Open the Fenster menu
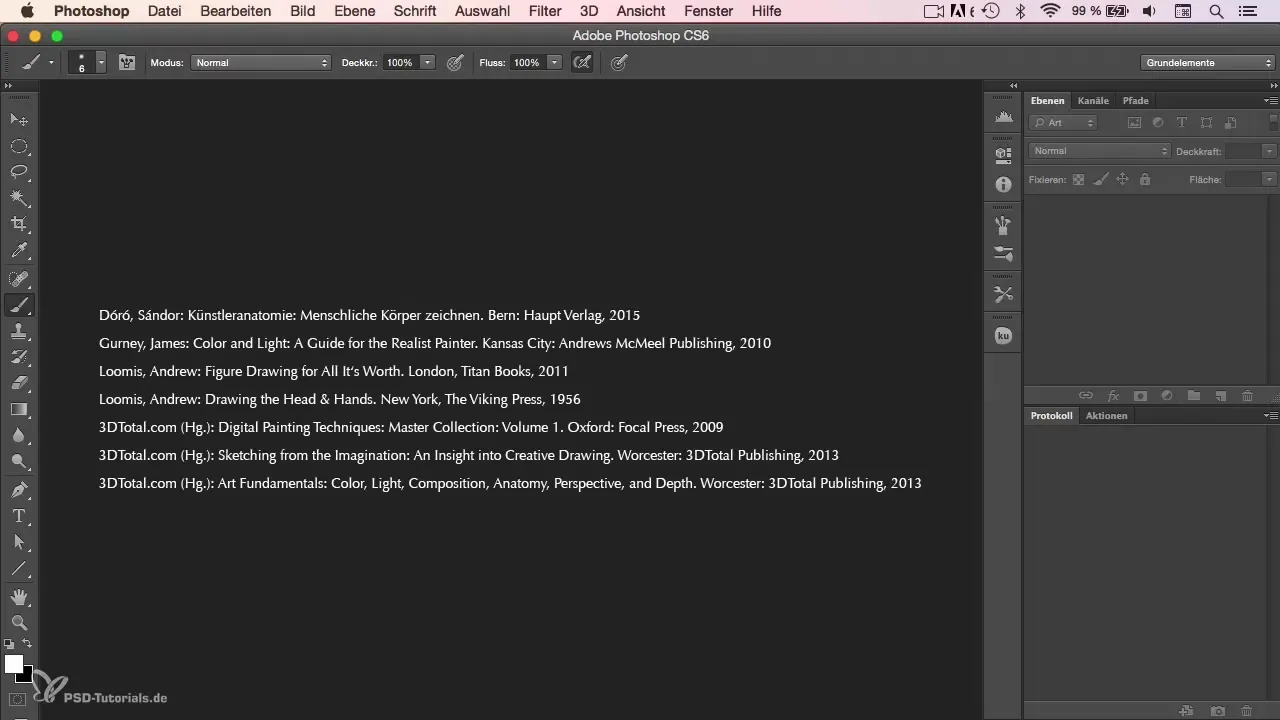The width and height of the screenshot is (1280, 720). click(709, 11)
